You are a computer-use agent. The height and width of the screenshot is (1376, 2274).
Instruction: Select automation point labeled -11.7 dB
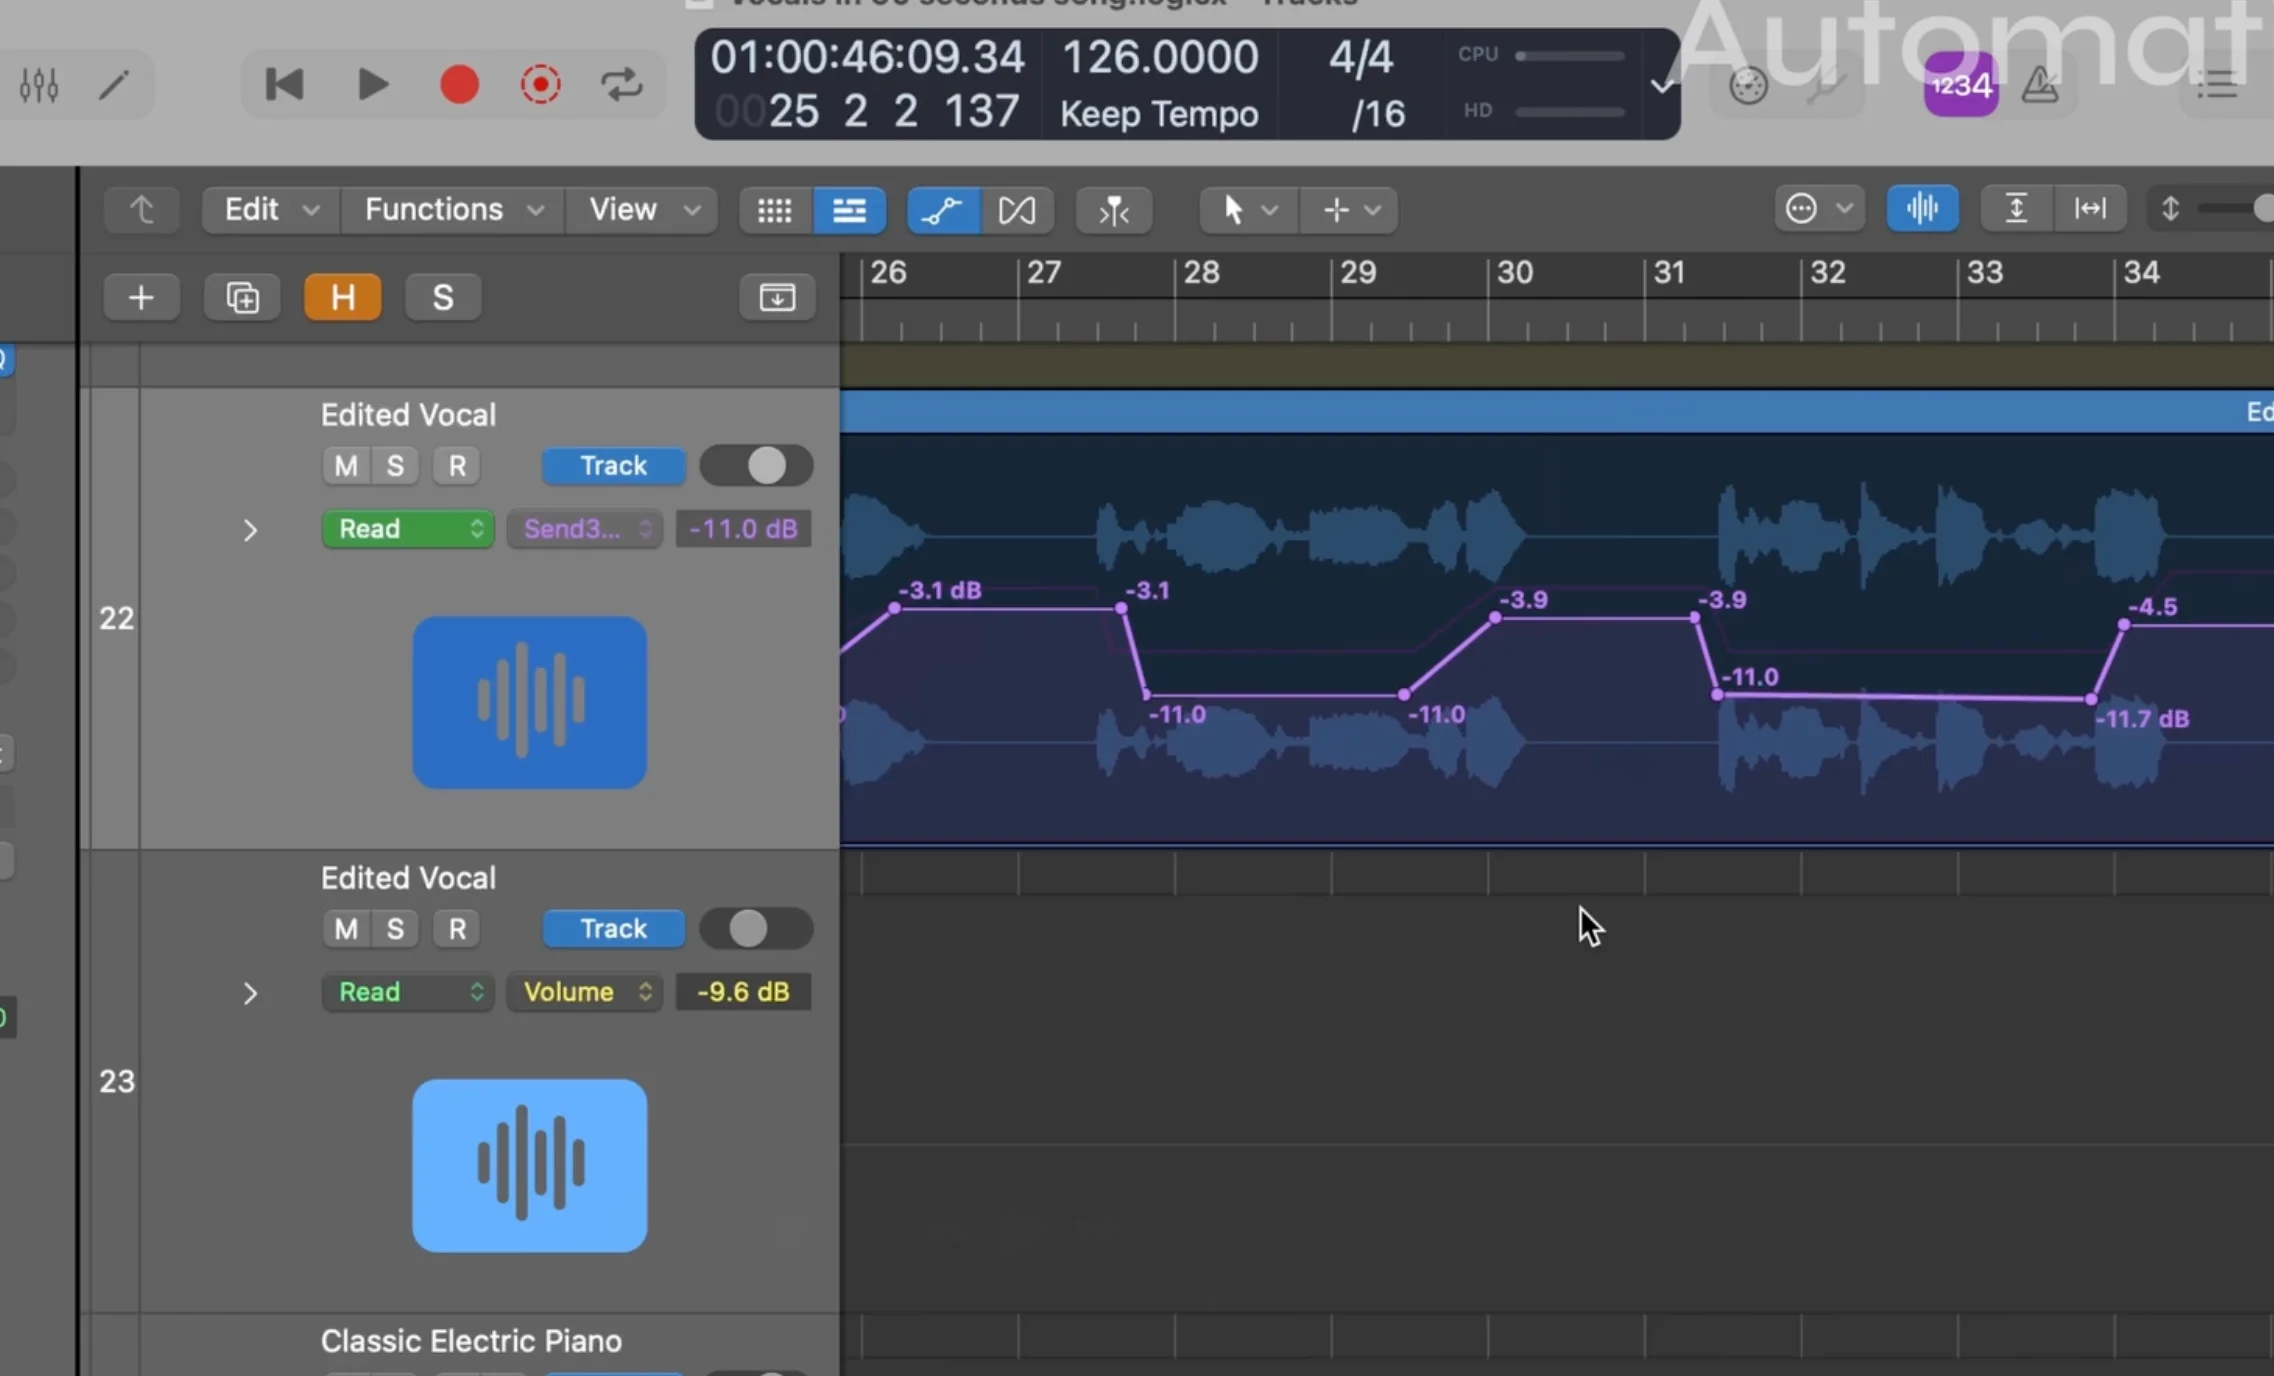pyautogui.click(x=2091, y=699)
